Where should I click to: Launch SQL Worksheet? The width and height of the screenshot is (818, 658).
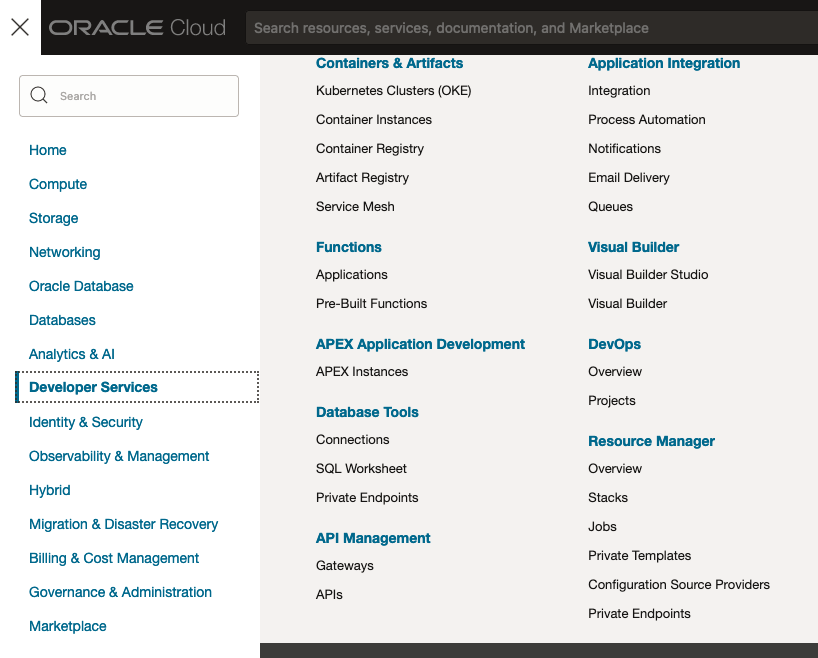[x=361, y=468]
